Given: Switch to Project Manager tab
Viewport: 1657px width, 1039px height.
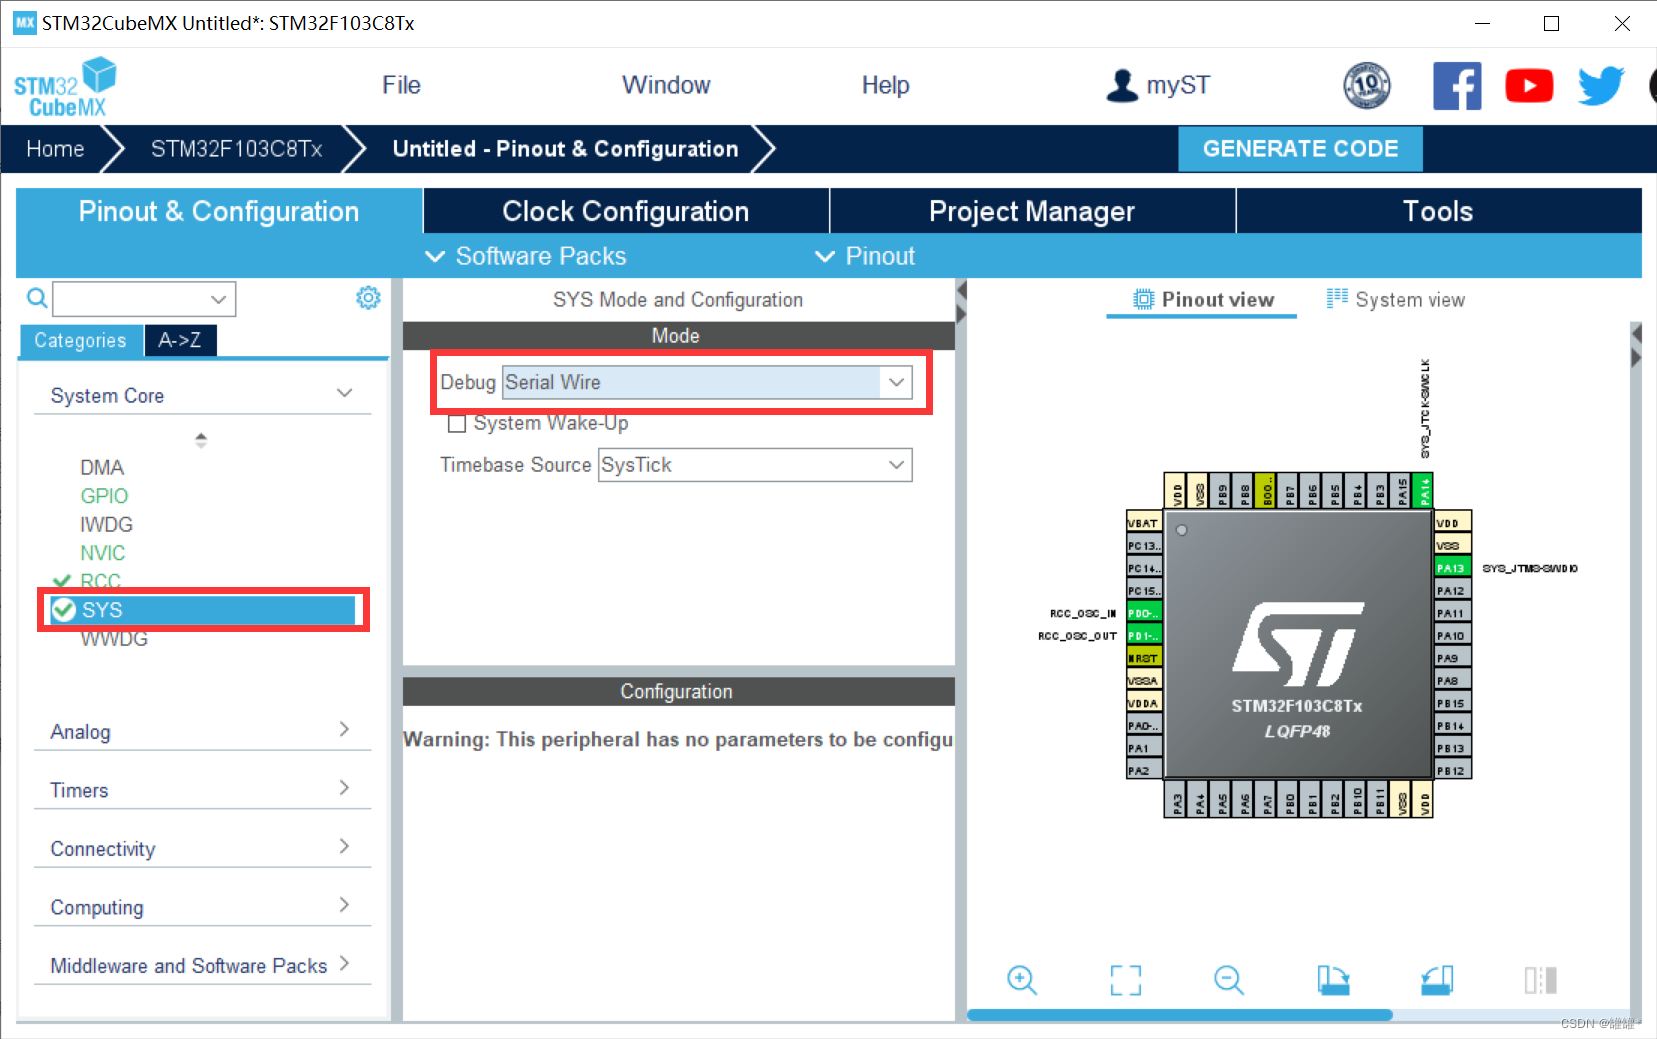Looking at the screenshot, I should coord(1032,211).
